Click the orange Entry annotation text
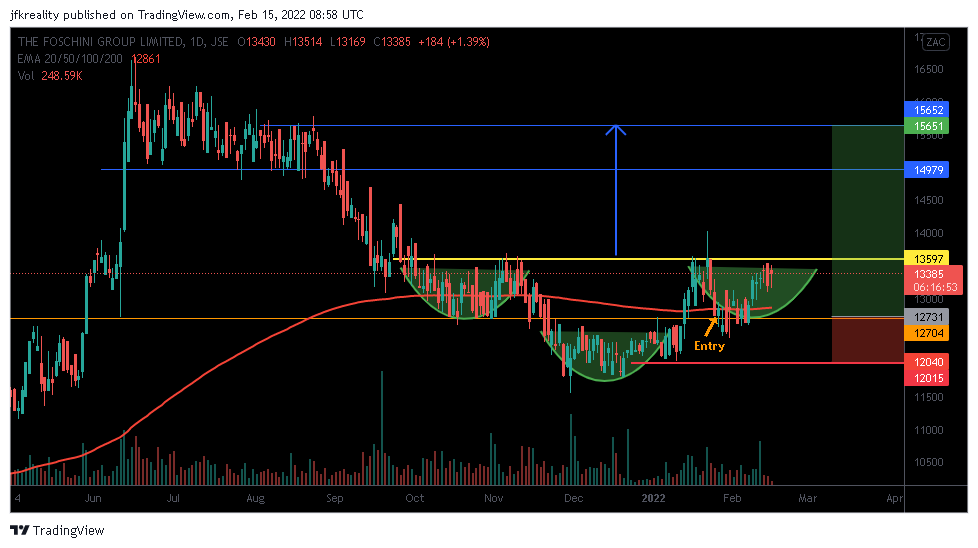Viewport: 978px width, 548px height. coord(709,346)
